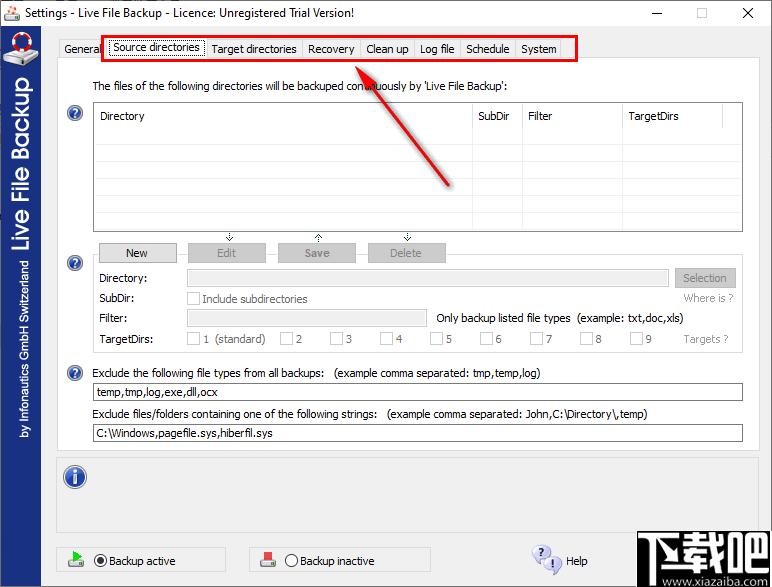The height and width of the screenshot is (587, 772).
Task: Click the green Backup active icon
Action: tap(76, 559)
